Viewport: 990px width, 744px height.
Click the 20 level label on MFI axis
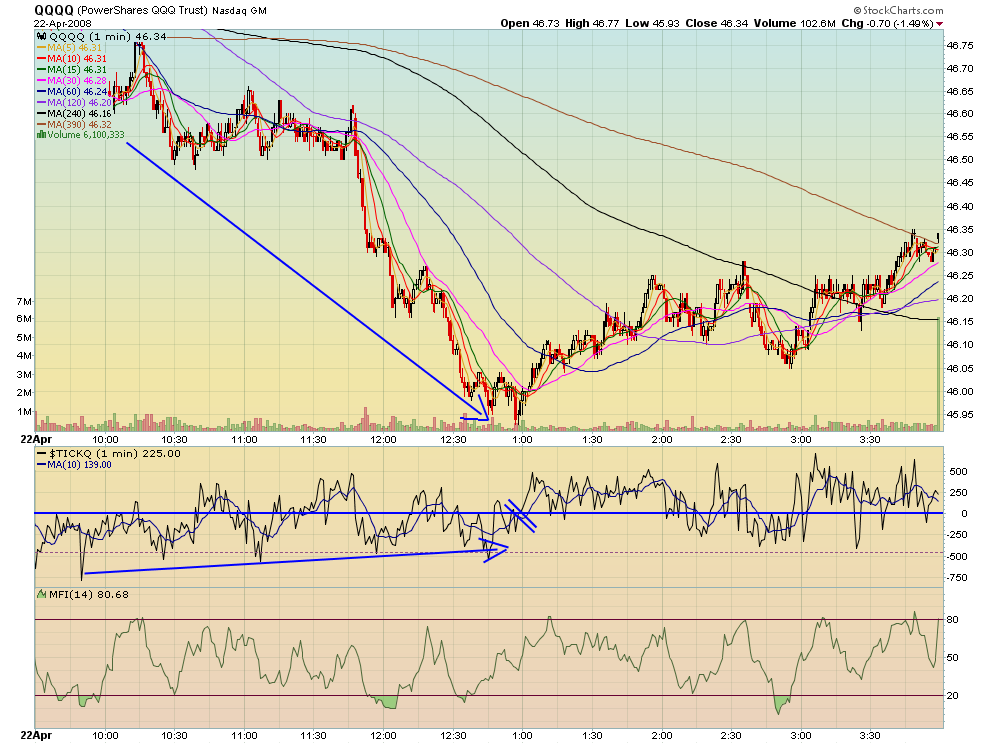click(952, 695)
